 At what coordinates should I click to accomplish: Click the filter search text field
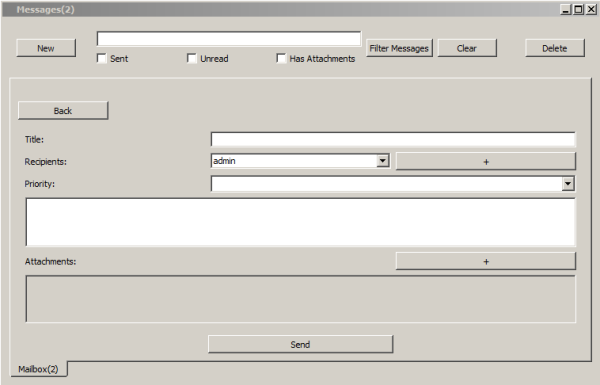(x=229, y=39)
